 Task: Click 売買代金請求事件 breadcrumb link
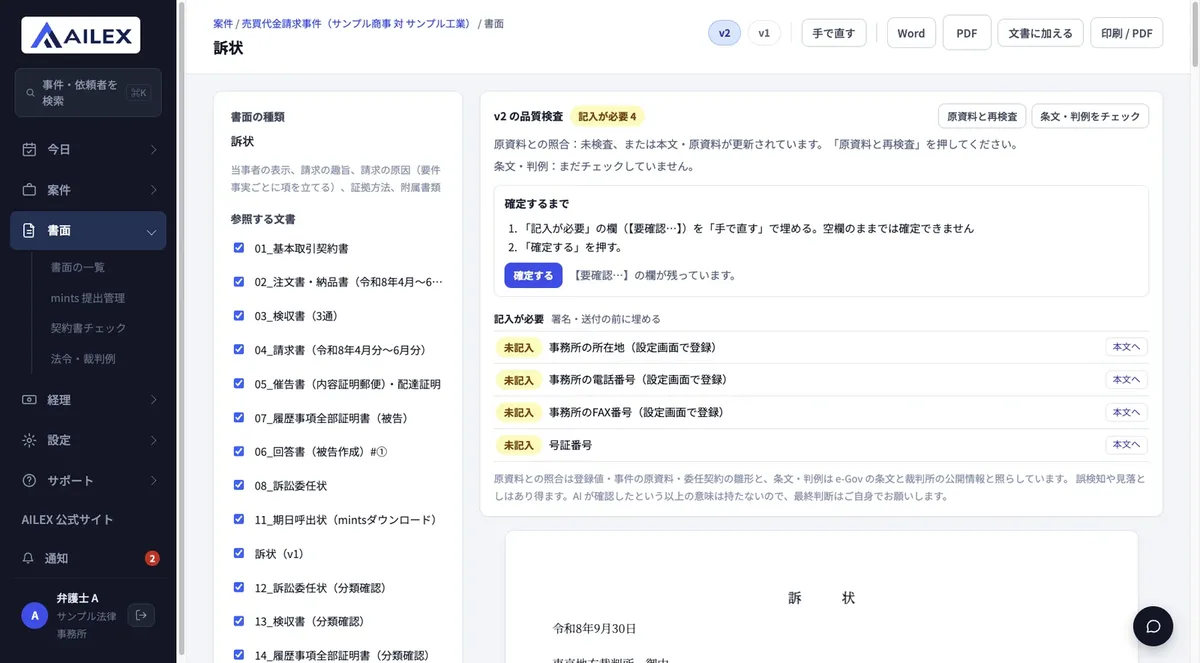click(x=357, y=22)
